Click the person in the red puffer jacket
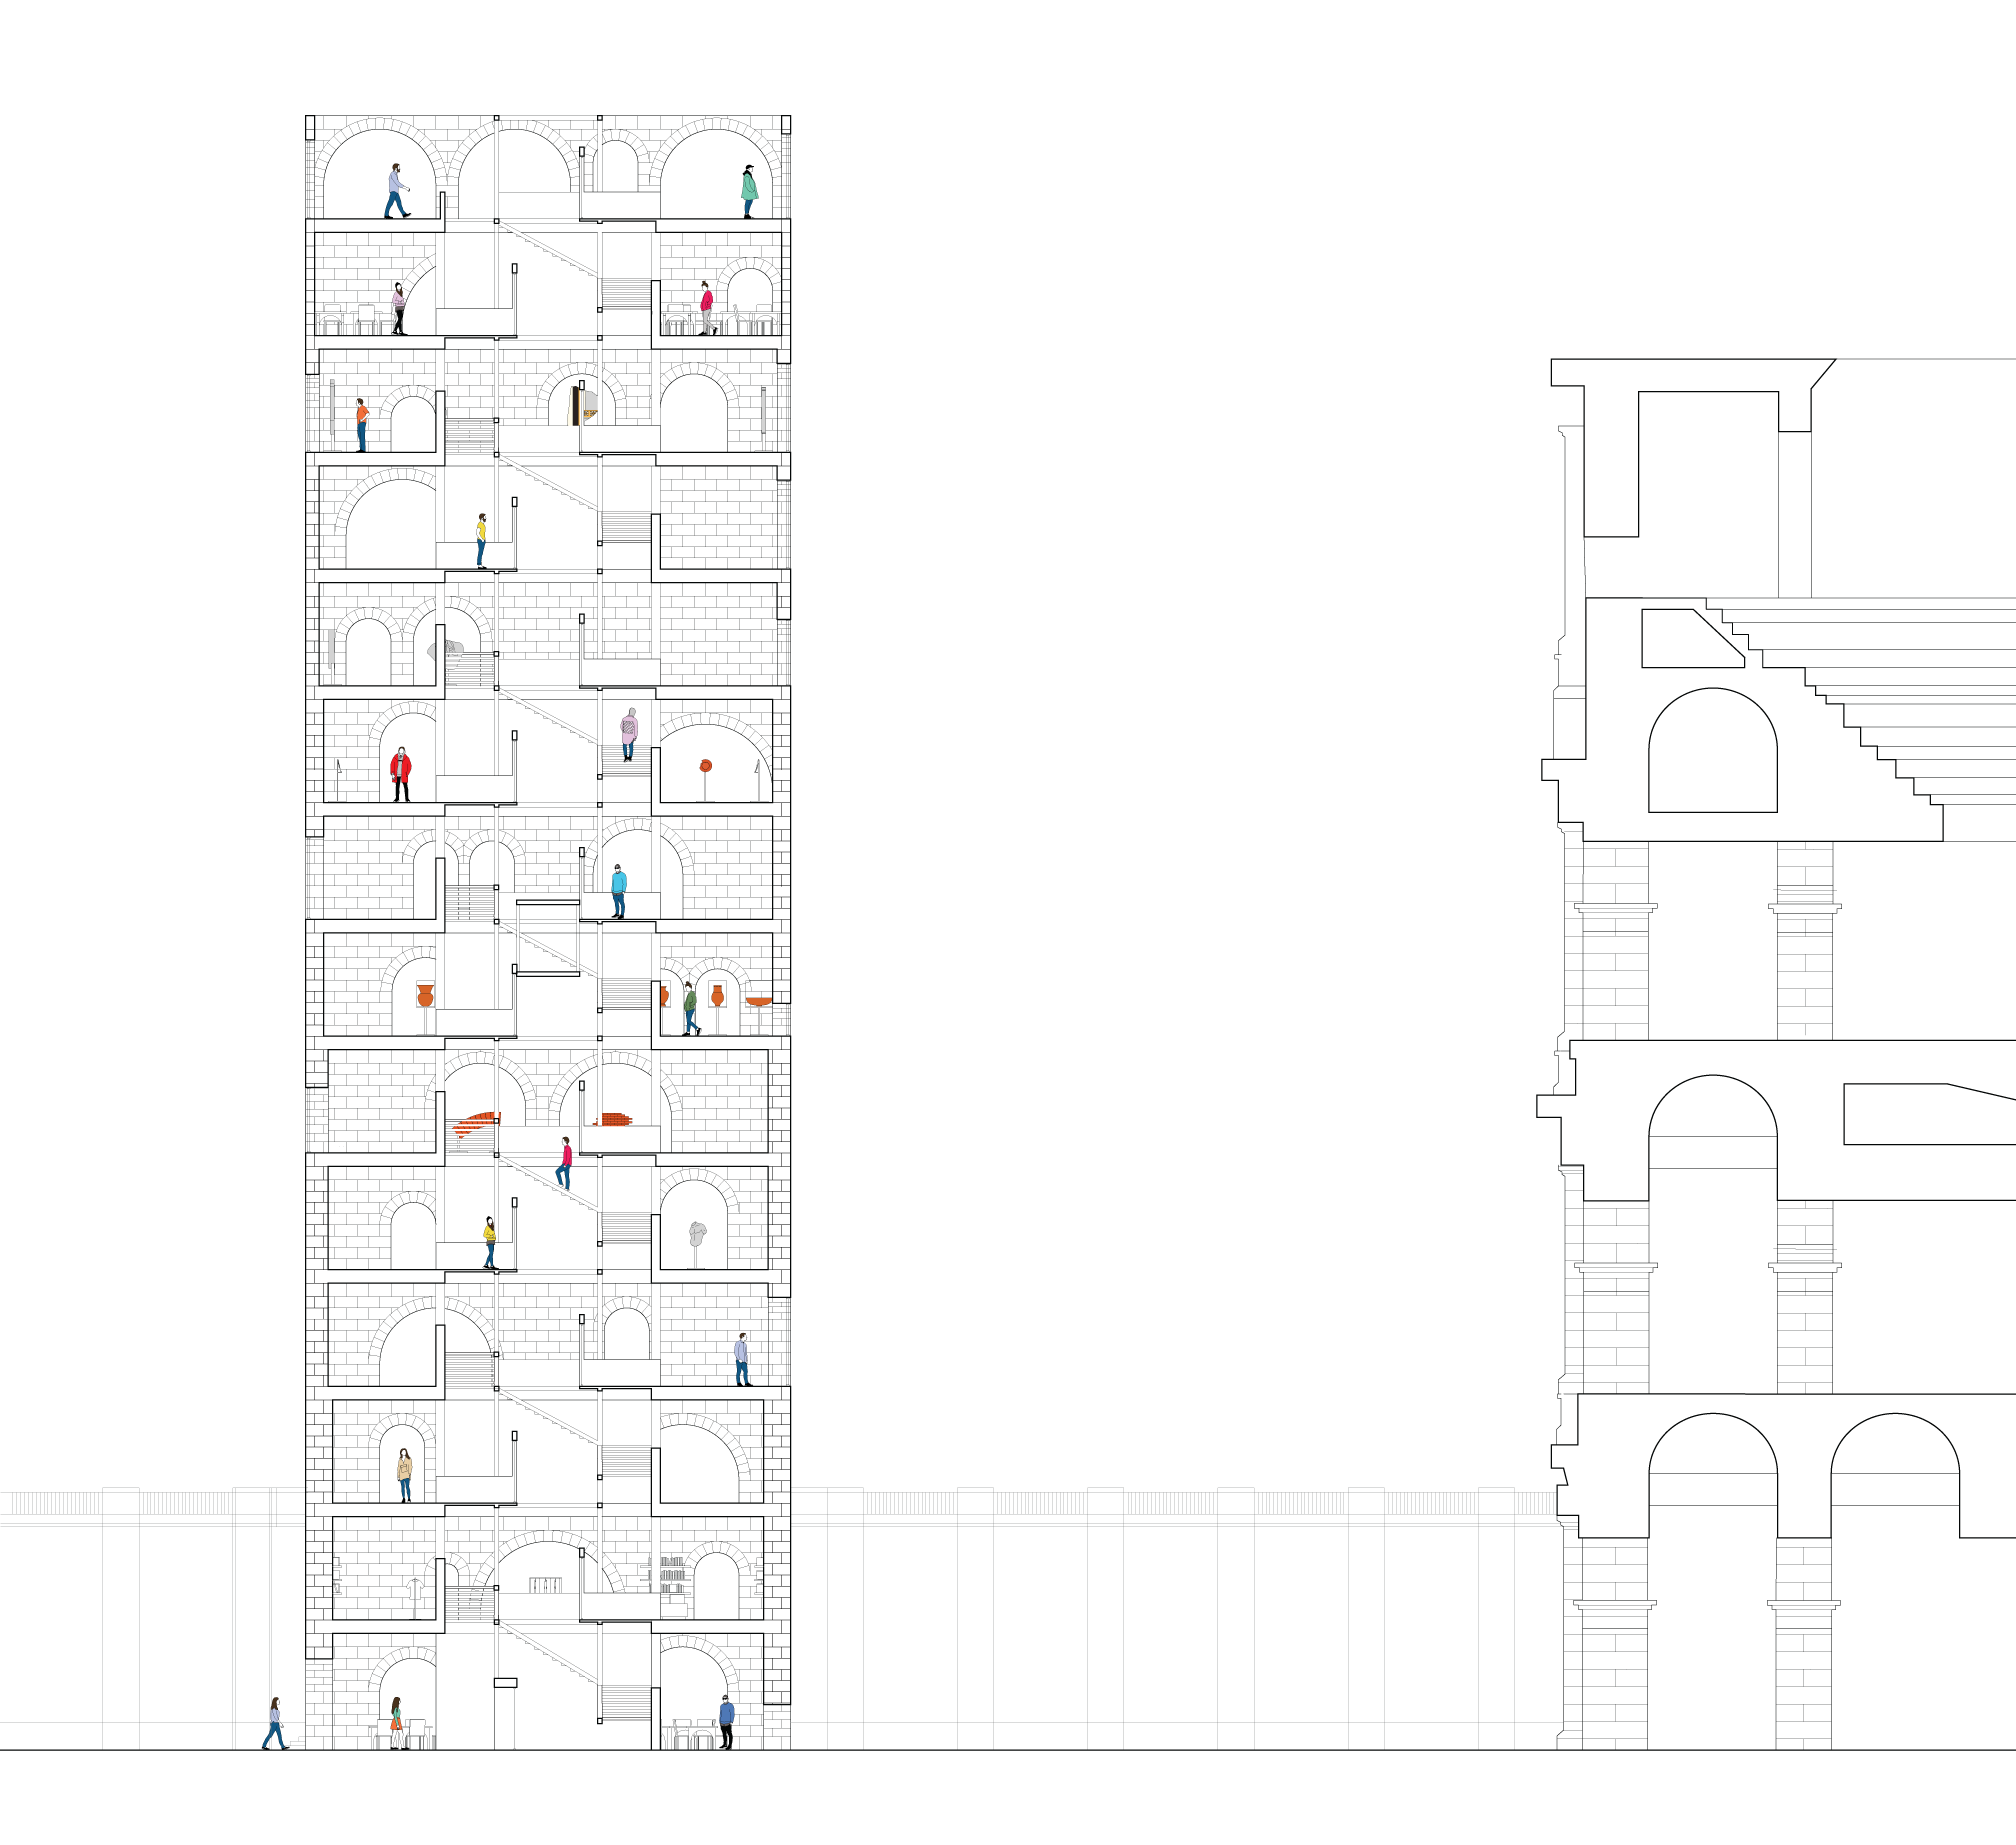The width and height of the screenshot is (2016, 1845). (x=401, y=774)
